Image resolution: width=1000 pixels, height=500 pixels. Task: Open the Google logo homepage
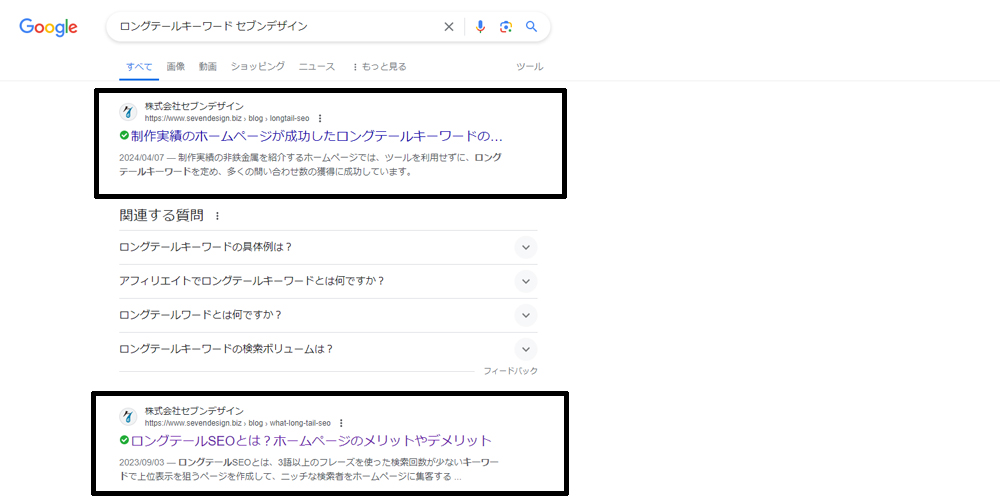tap(48, 27)
